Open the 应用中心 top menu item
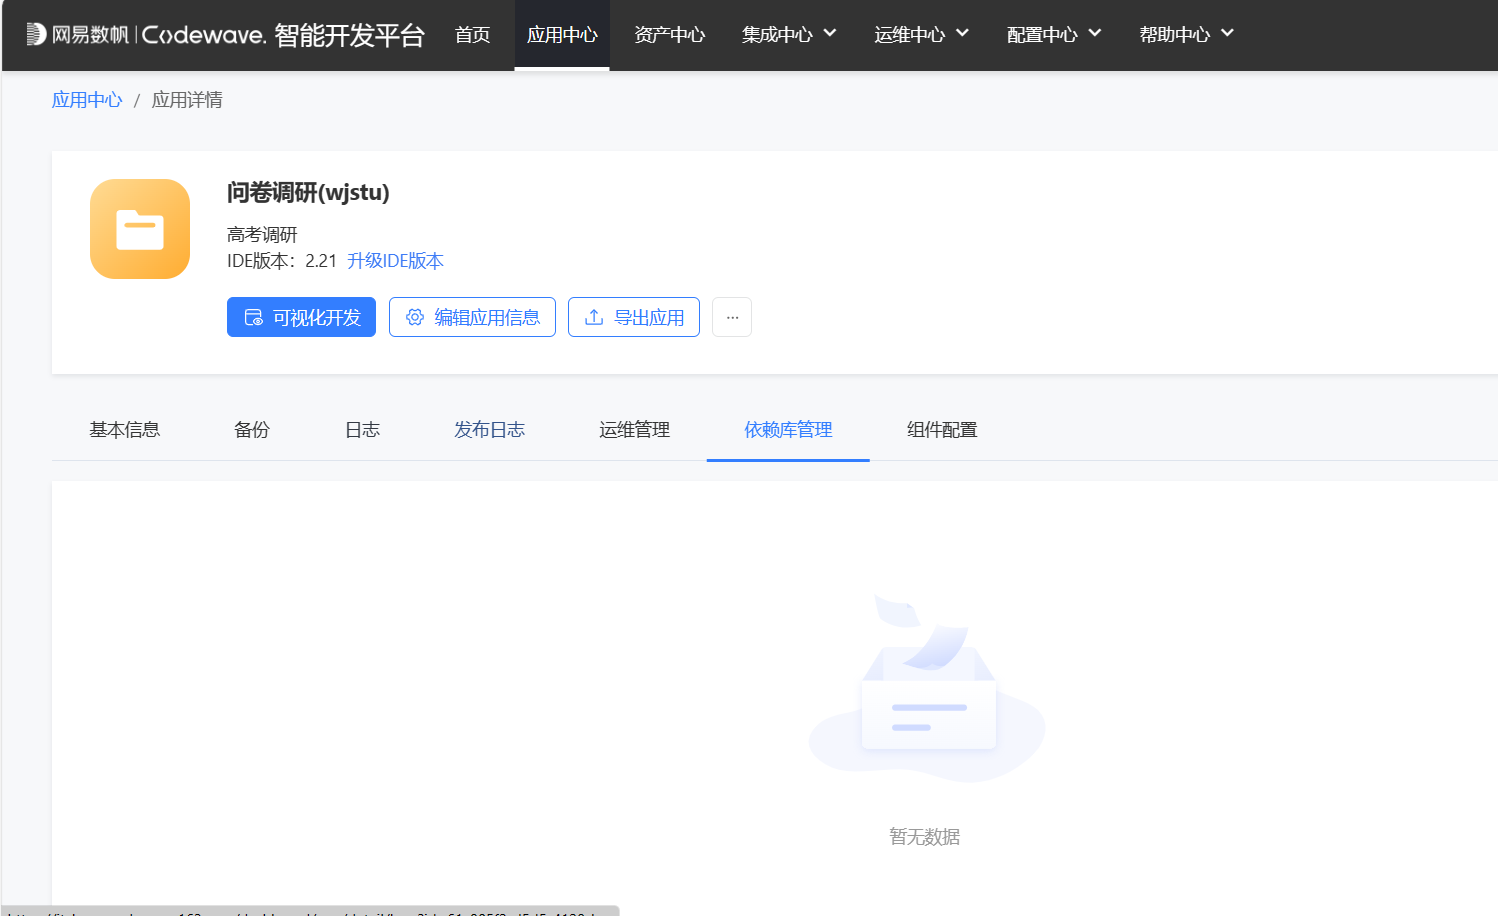 [x=562, y=35]
